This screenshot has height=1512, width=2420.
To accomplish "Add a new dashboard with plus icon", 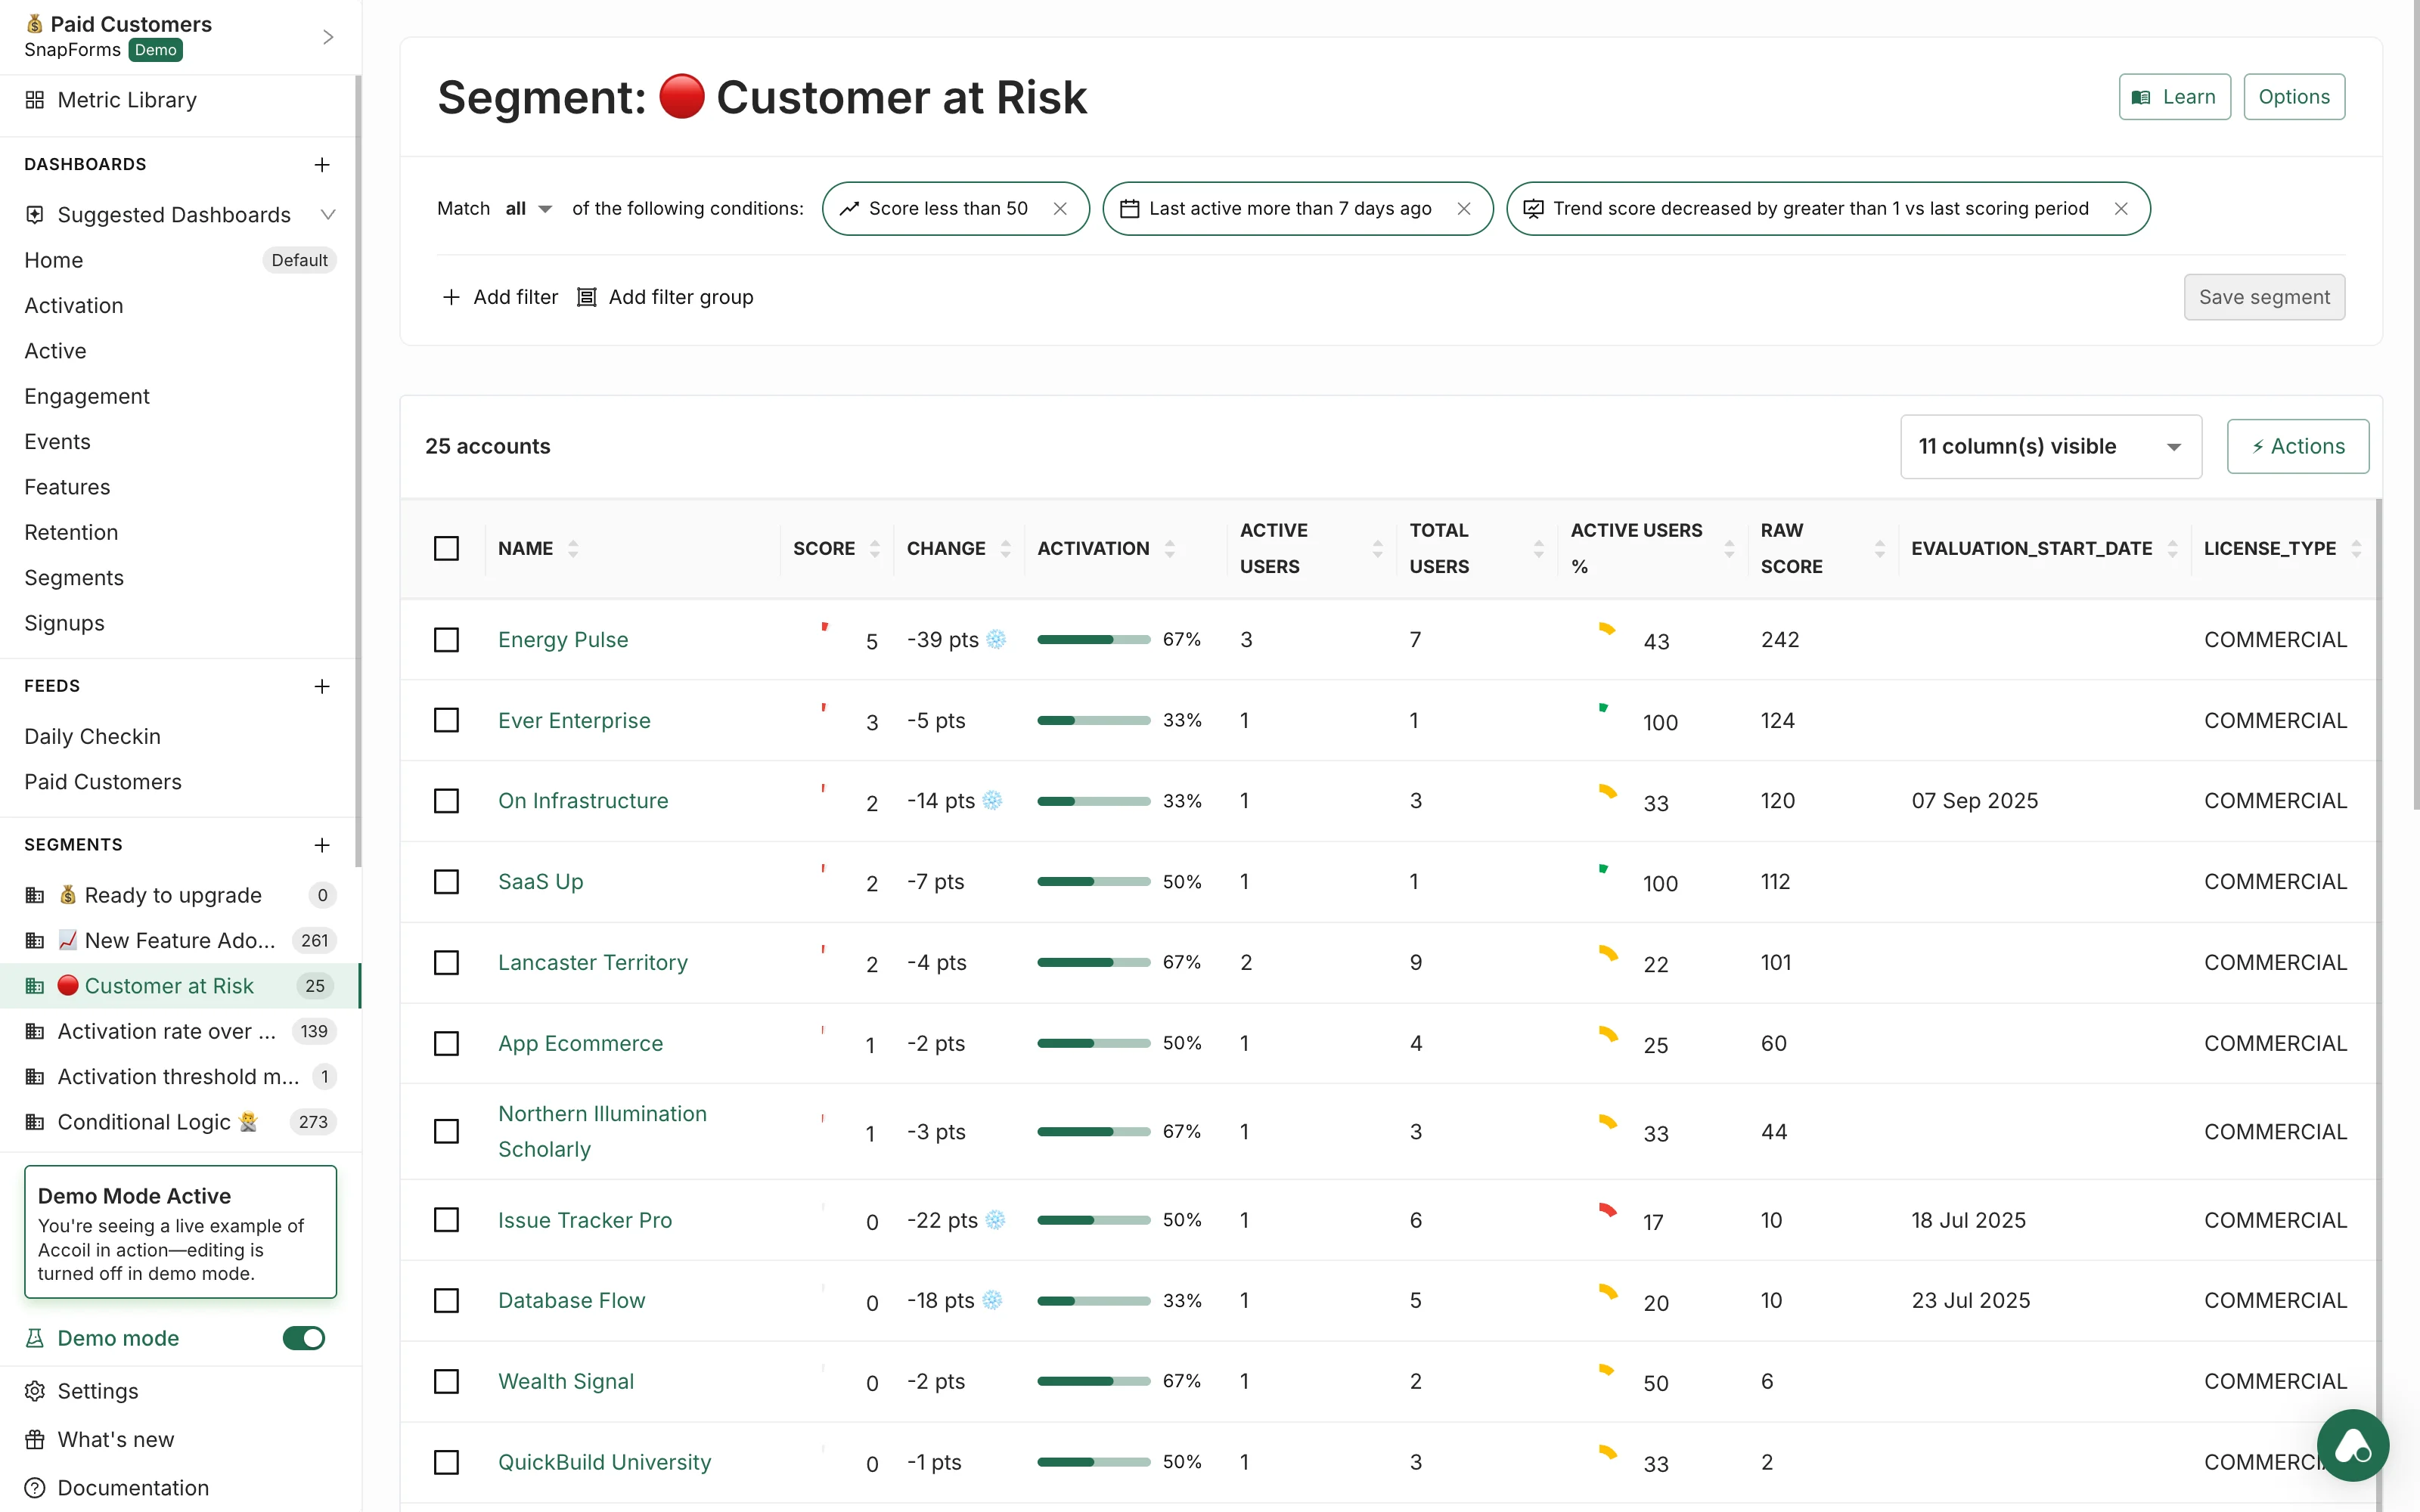I will pyautogui.click(x=322, y=164).
